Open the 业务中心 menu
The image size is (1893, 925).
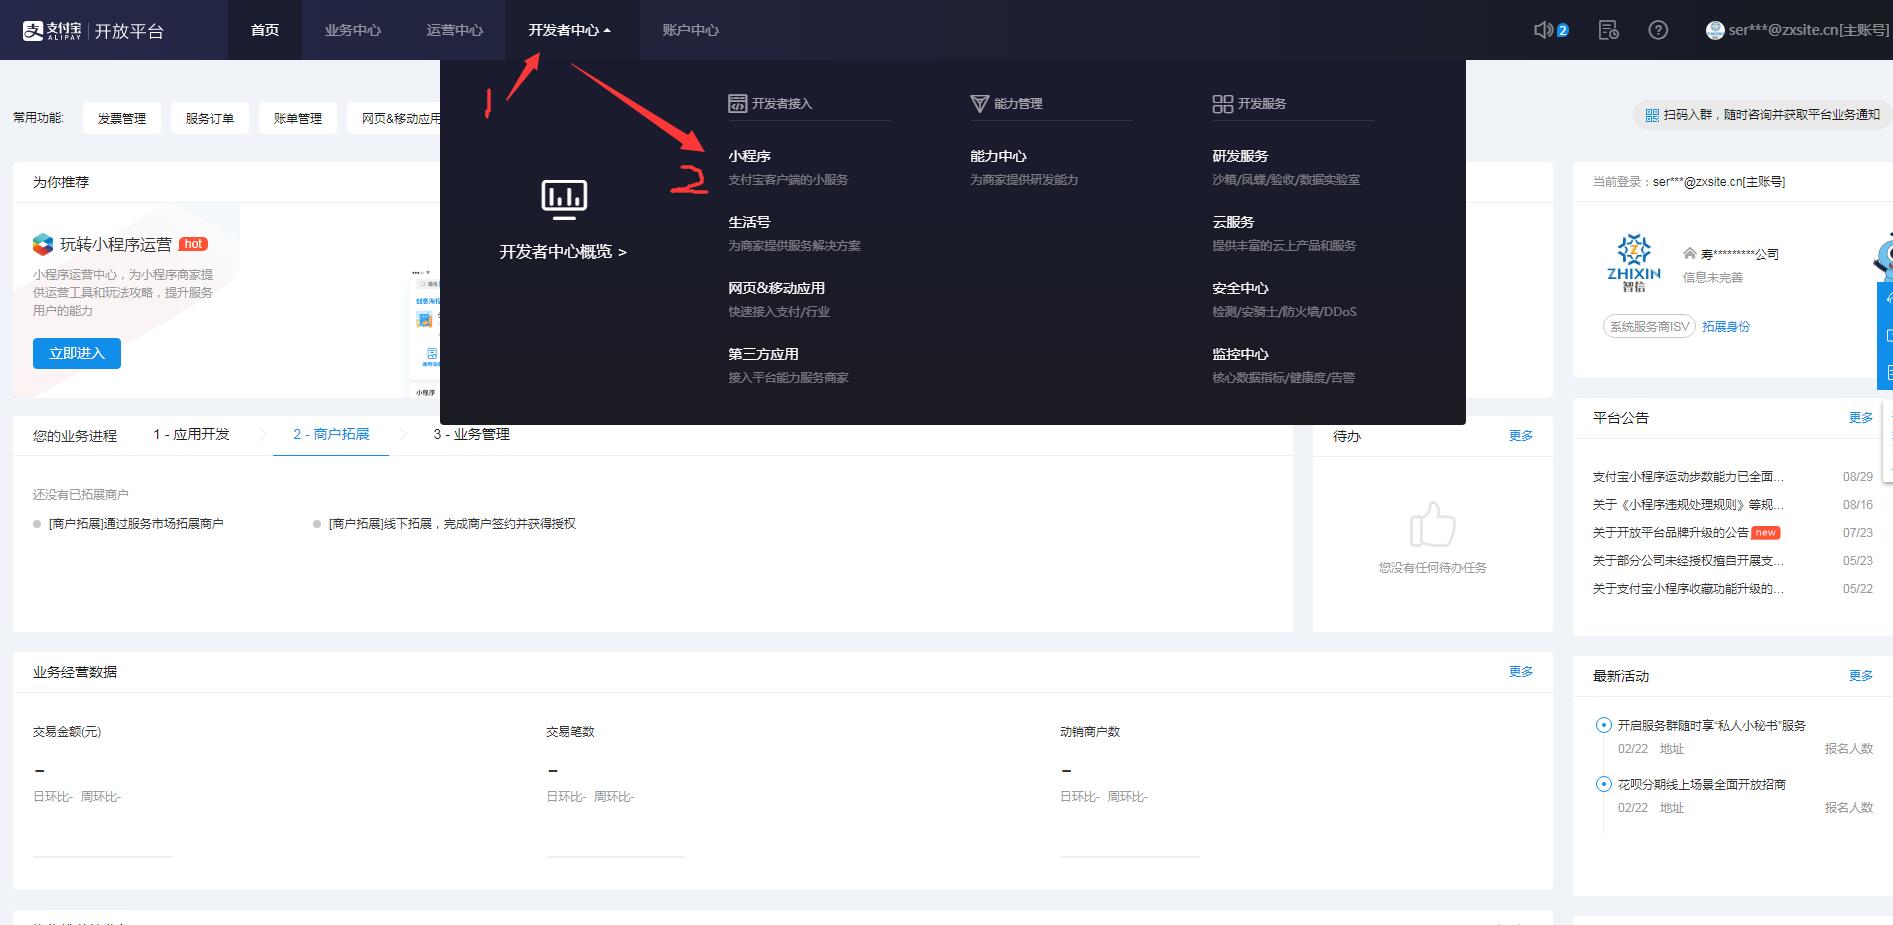(352, 30)
